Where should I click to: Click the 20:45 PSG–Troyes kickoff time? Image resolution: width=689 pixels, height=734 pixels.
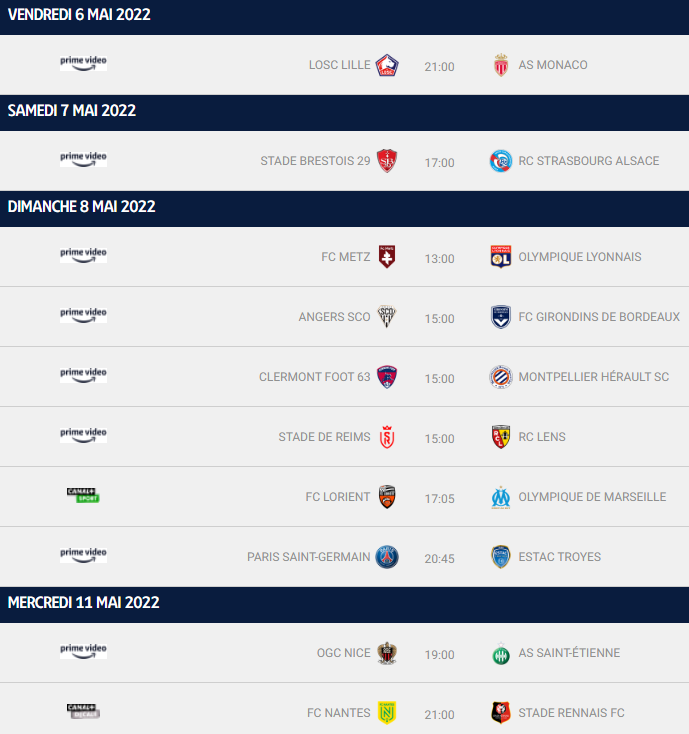pyautogui.click(x=440, y=558)
